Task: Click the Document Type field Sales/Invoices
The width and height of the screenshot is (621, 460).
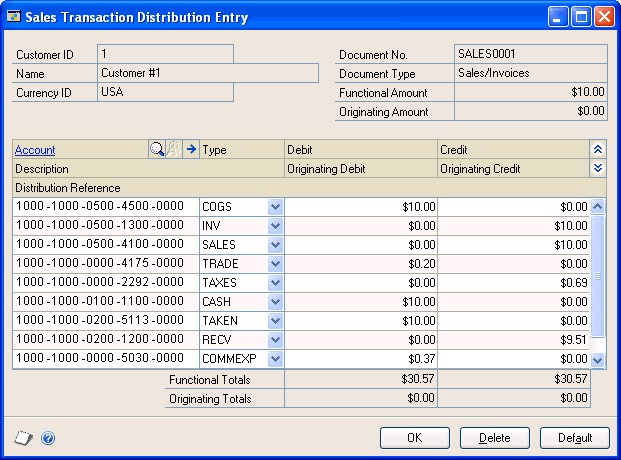Action: 531,73
